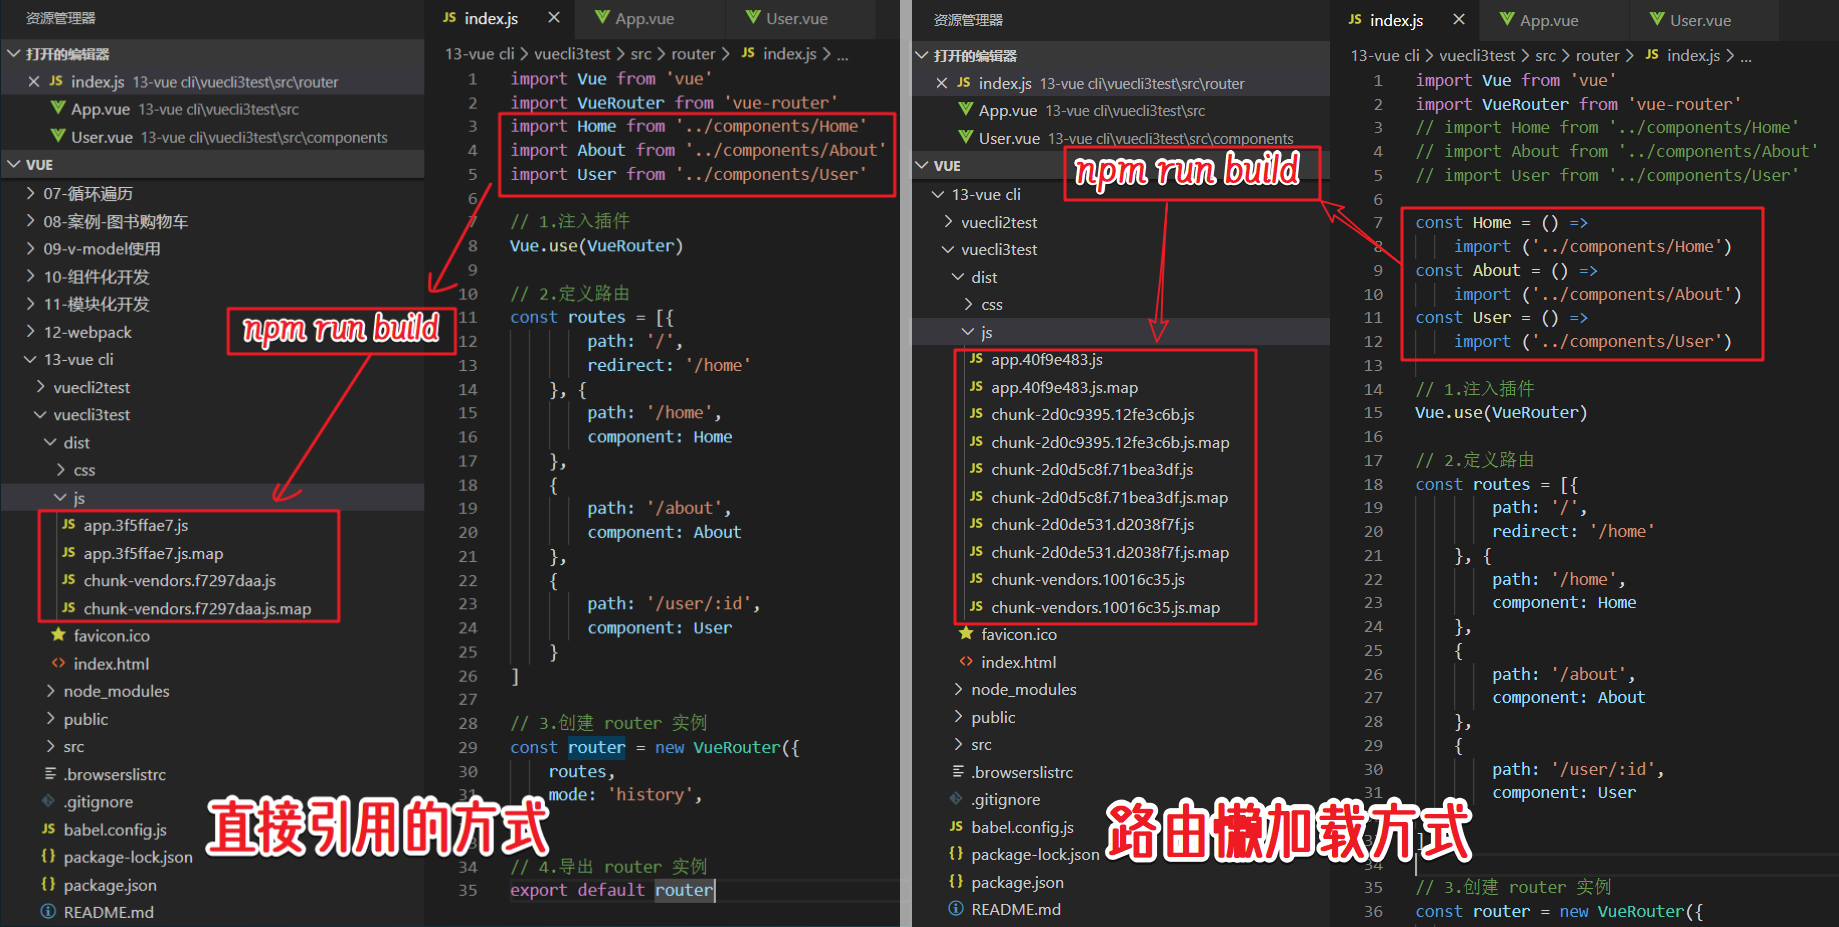Screen dimensions: 1839x927
Task: Click the package-lock.json braces icon in left window
Action: 49,857
